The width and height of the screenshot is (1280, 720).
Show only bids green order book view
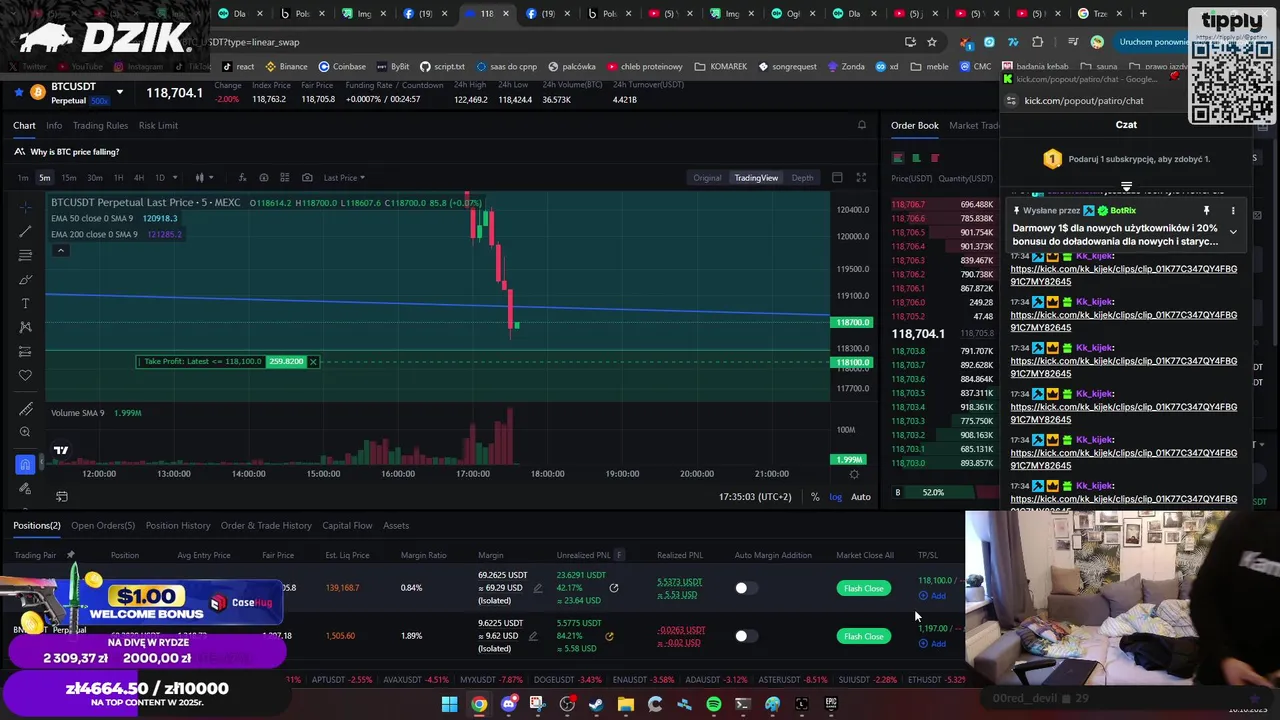coord(916,158)
